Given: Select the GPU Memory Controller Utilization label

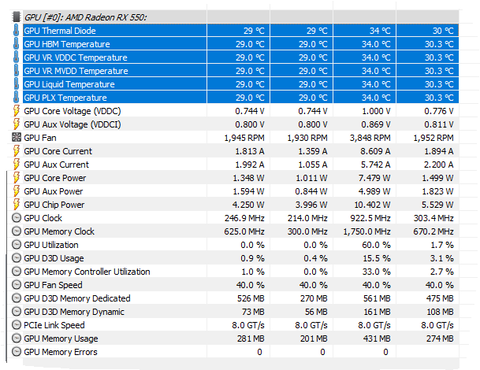Looking at the screenshot, I should tap(87, 271).
